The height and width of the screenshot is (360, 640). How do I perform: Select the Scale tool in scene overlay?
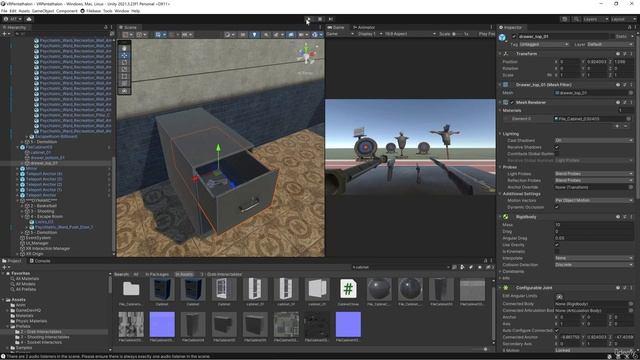click(124, 69)
